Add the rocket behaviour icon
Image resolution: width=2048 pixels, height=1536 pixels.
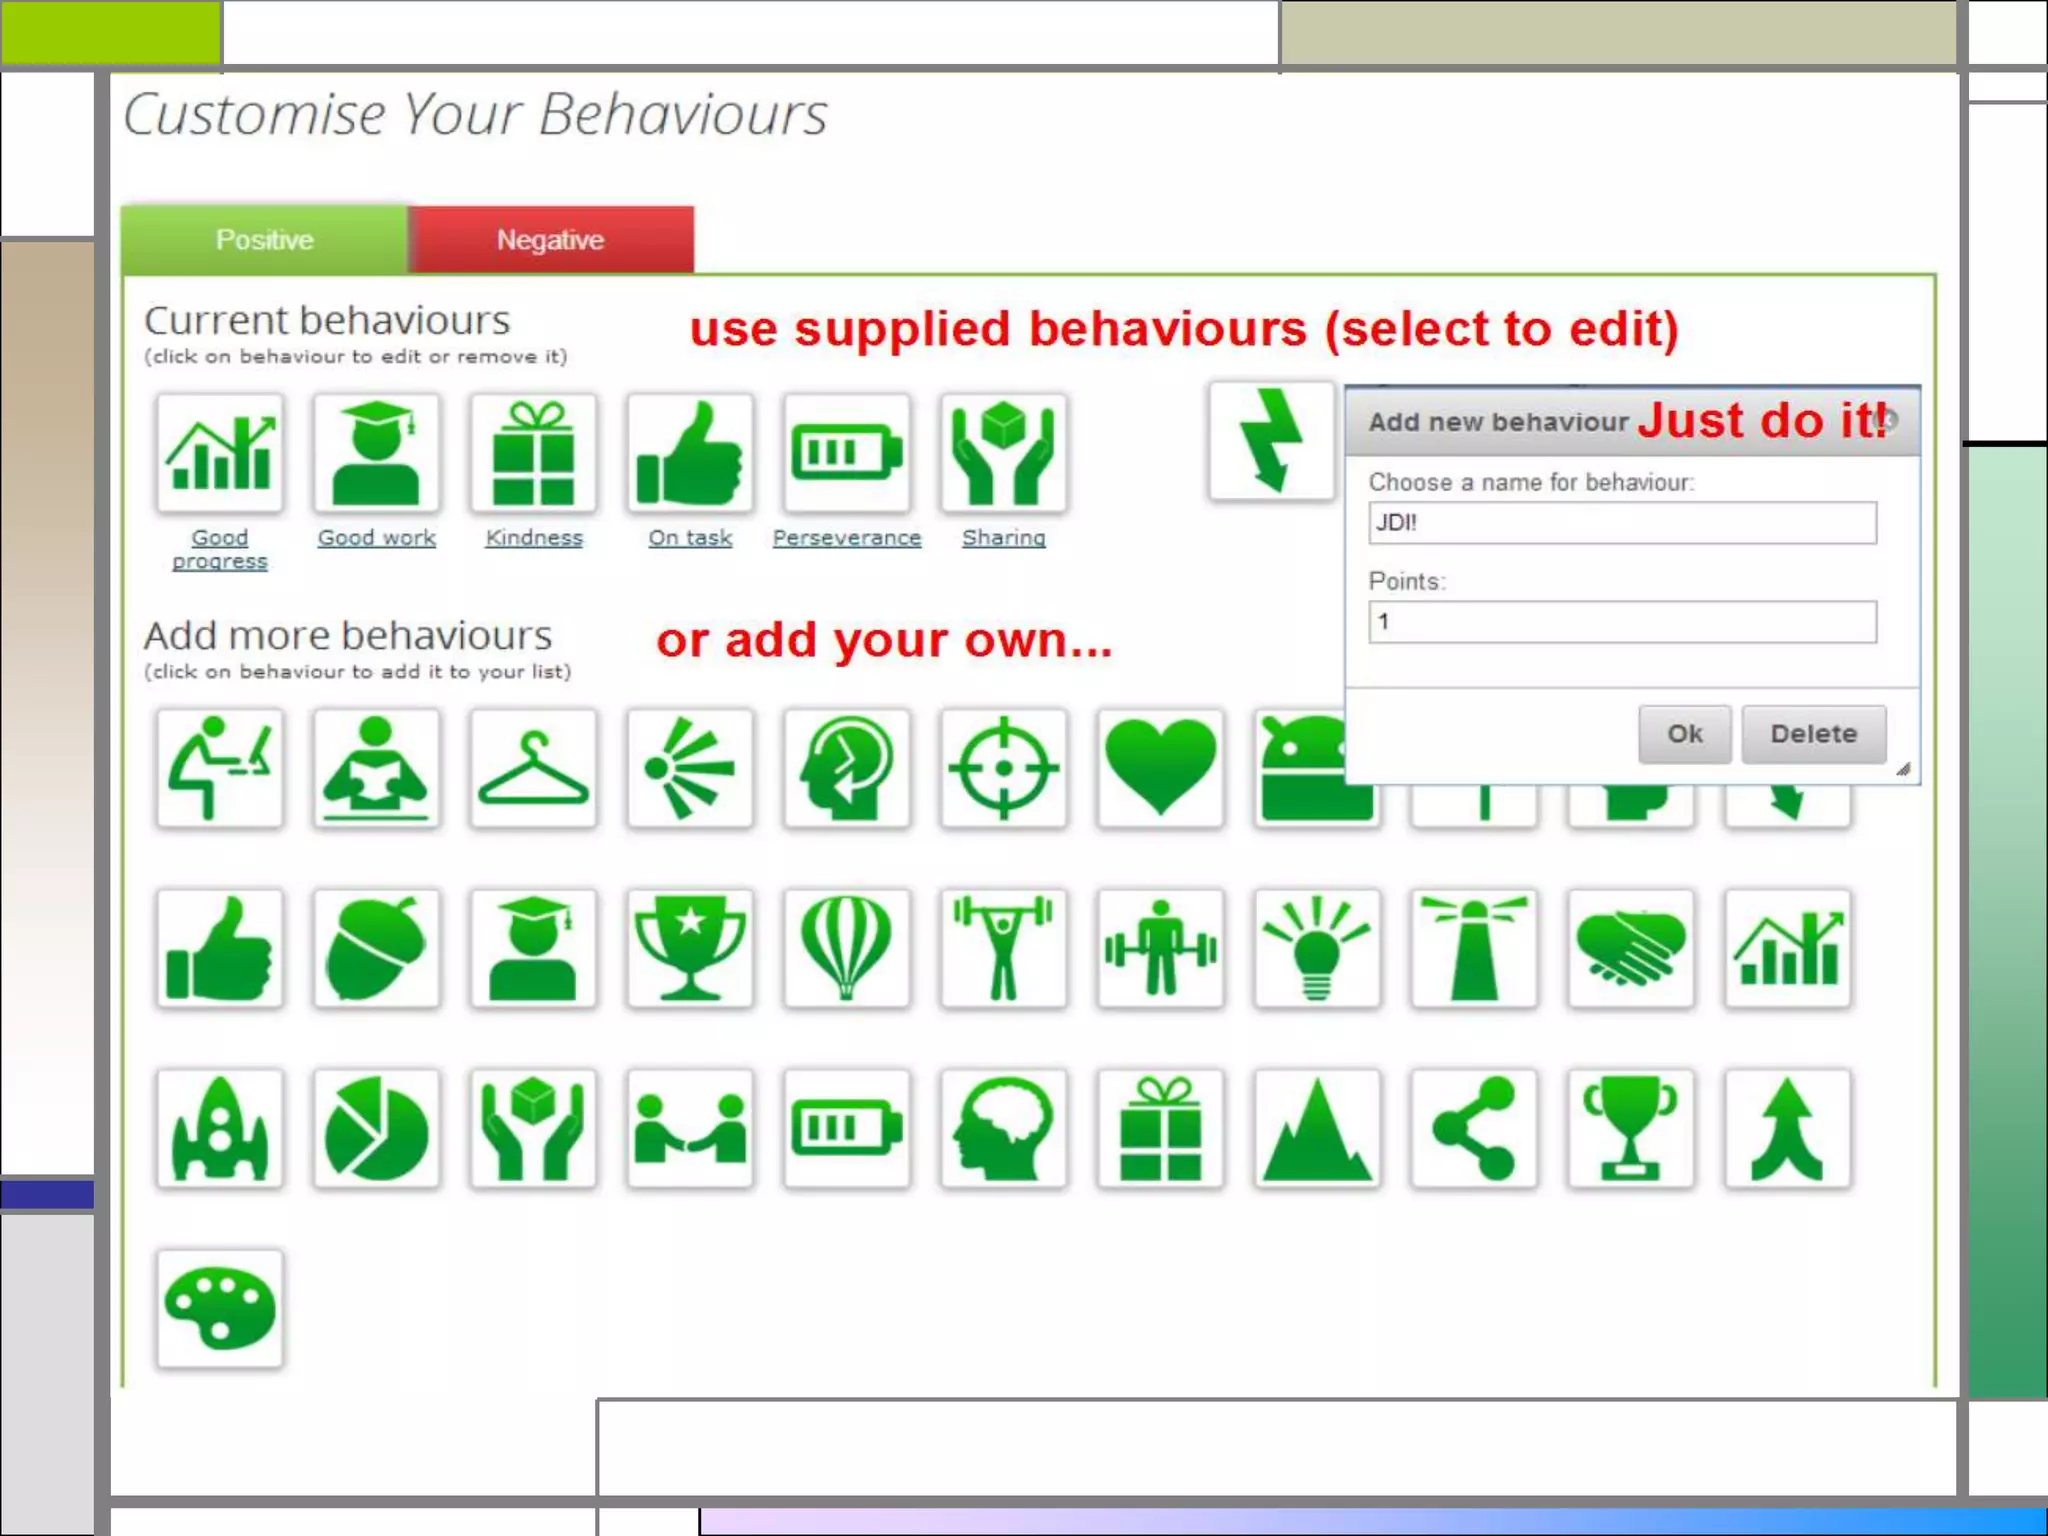tap(220, 1128)
